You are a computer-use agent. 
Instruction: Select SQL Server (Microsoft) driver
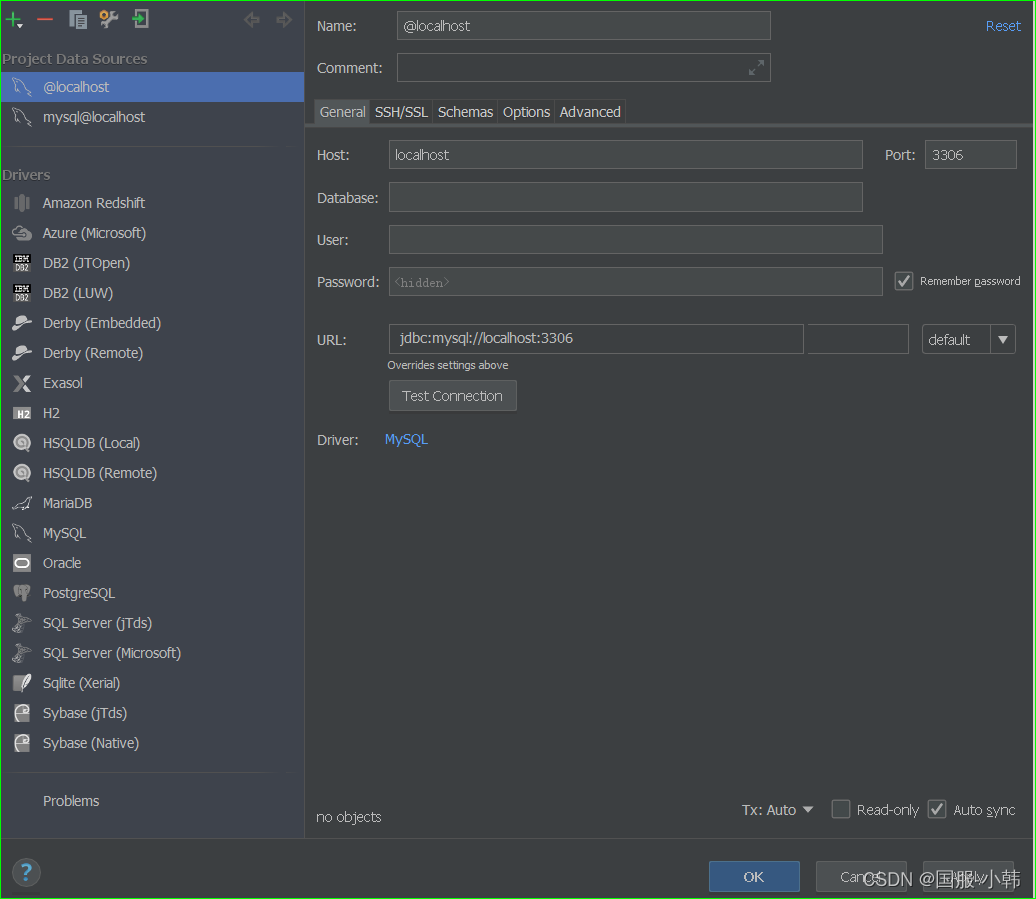153,653
